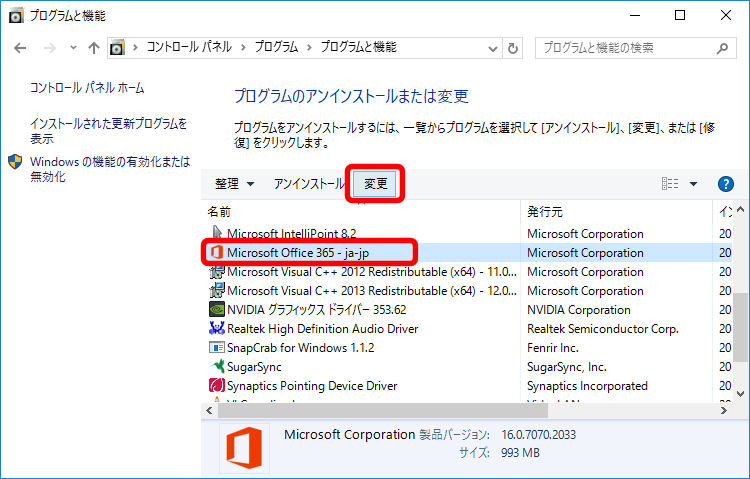Refresh the programs list
The image size is (750, 479).
(513, 48)
